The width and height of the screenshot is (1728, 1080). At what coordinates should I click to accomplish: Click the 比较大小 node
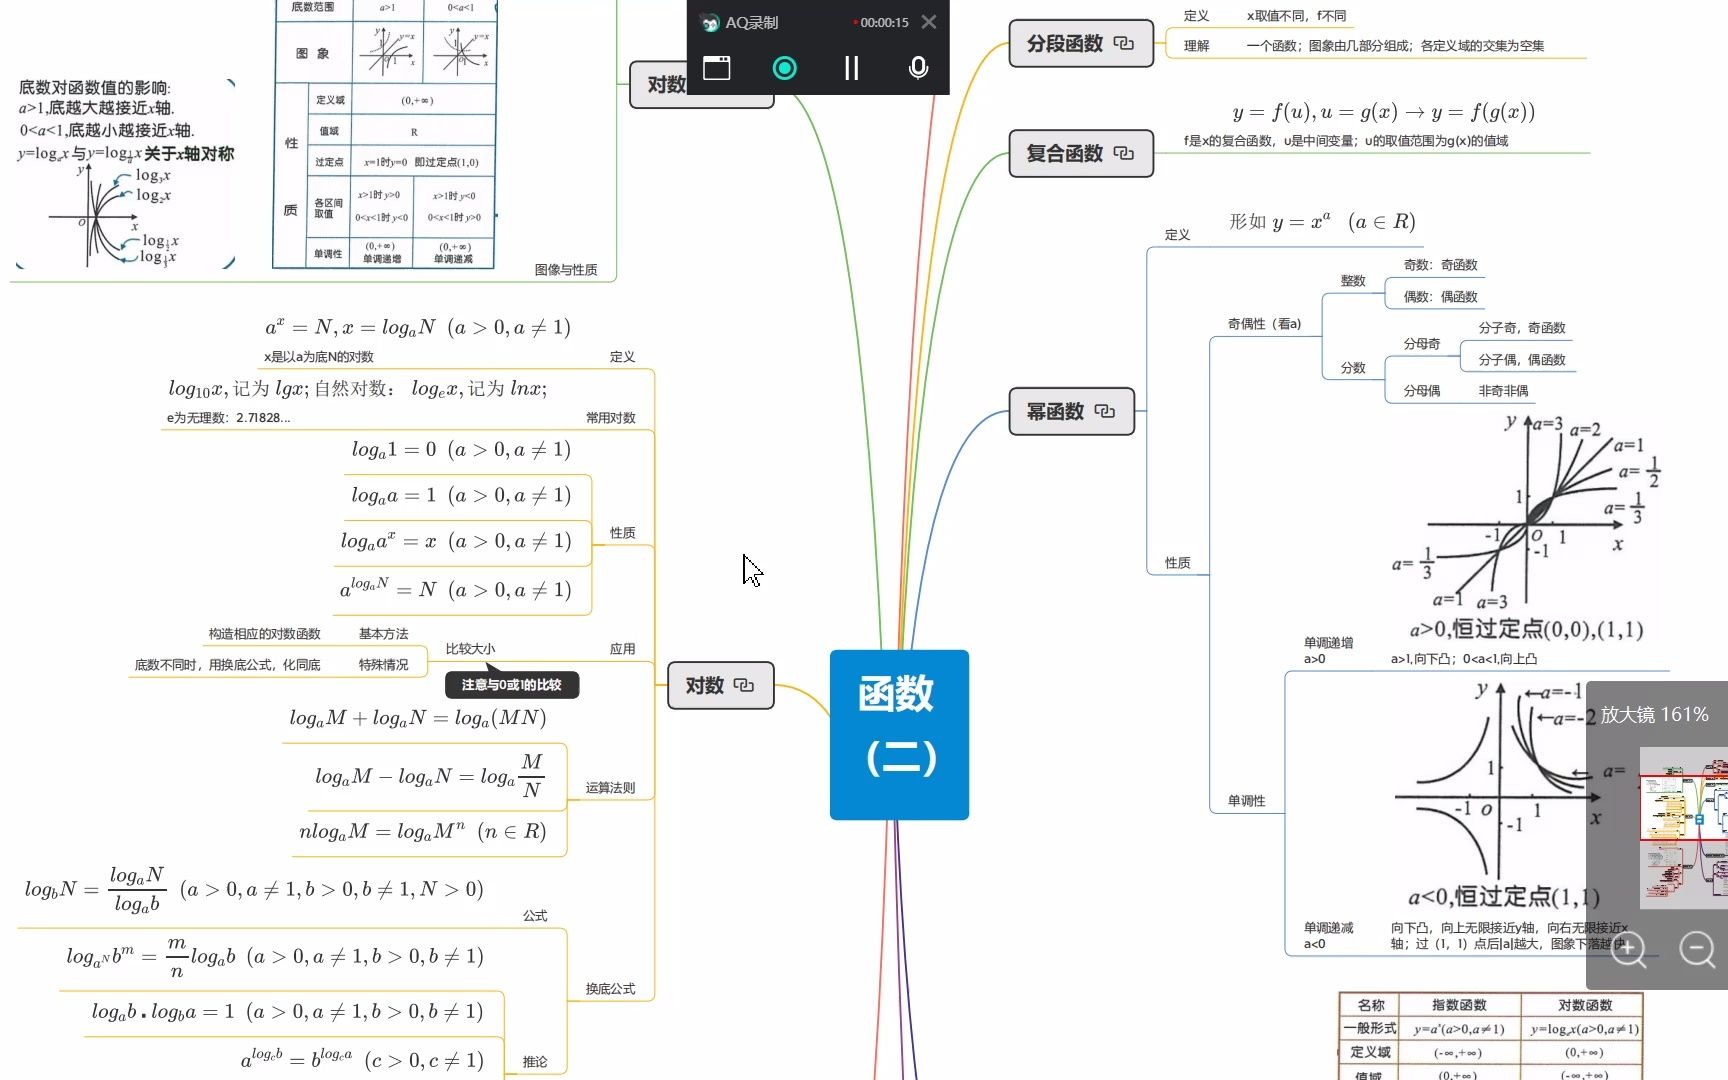click(x=470, y=649)
